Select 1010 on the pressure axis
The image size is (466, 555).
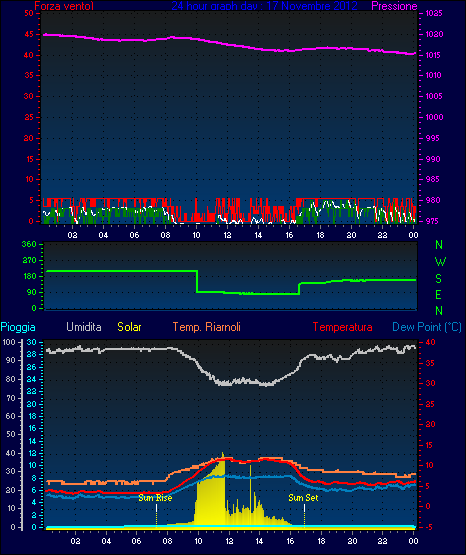tap(433, 75)
